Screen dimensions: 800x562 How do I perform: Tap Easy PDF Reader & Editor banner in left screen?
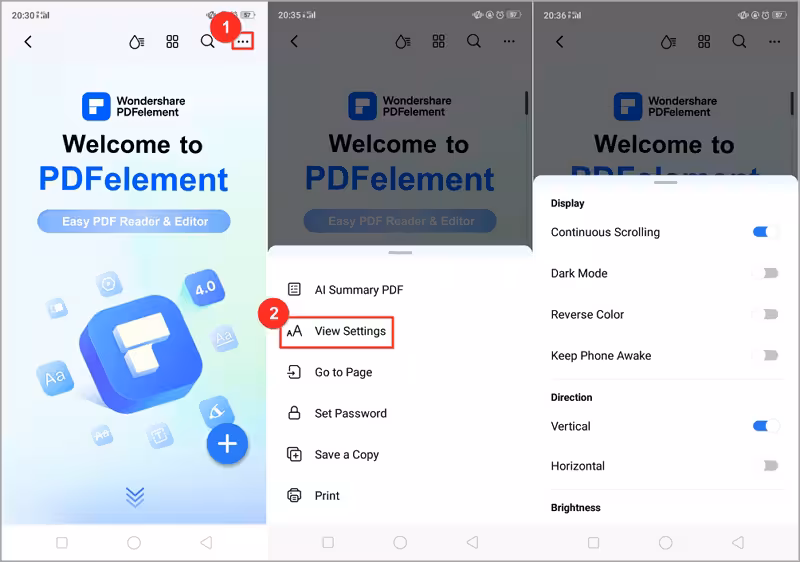(134, 221)
